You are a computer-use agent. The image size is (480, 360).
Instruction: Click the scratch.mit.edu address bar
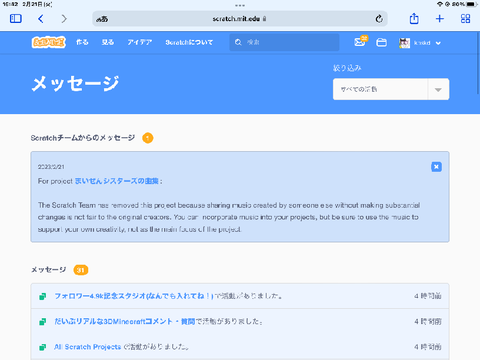click(x=240, y=19)
